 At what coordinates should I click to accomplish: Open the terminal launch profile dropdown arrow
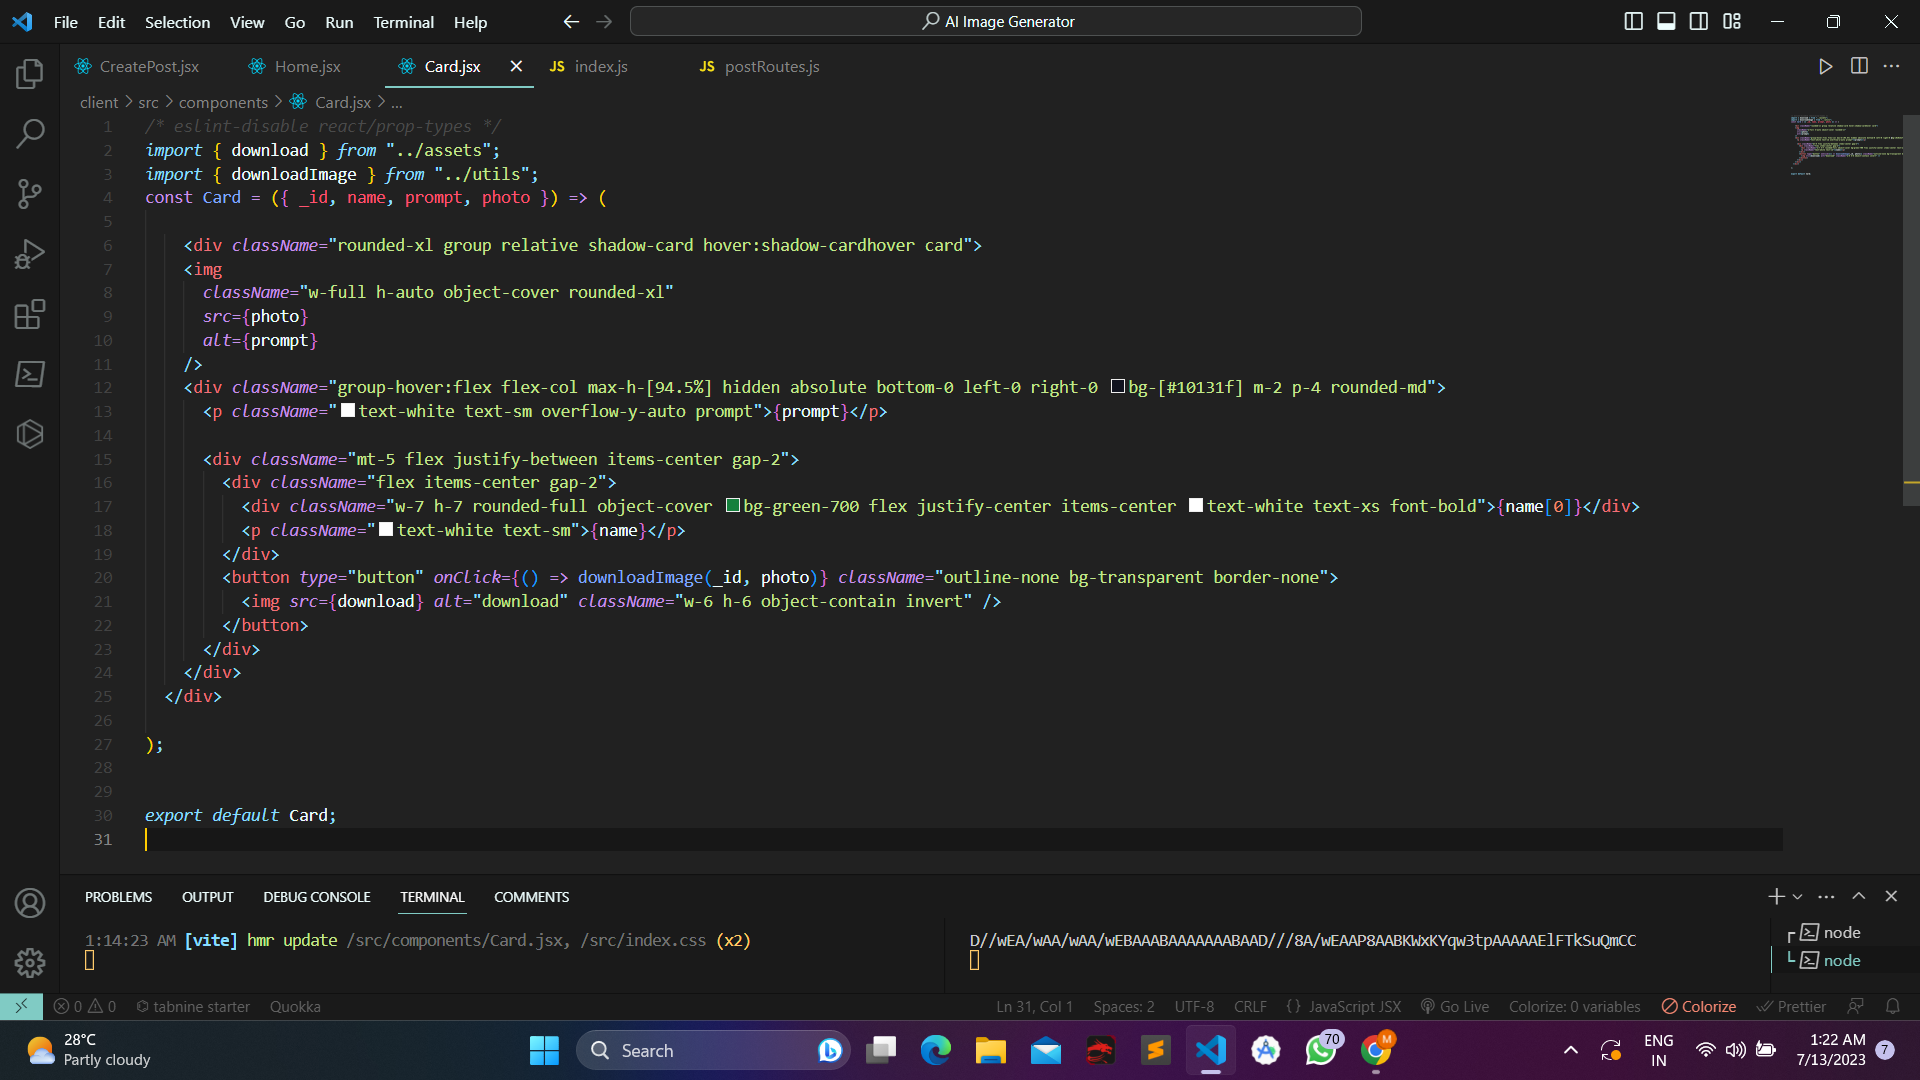[x=1797, y=897]
